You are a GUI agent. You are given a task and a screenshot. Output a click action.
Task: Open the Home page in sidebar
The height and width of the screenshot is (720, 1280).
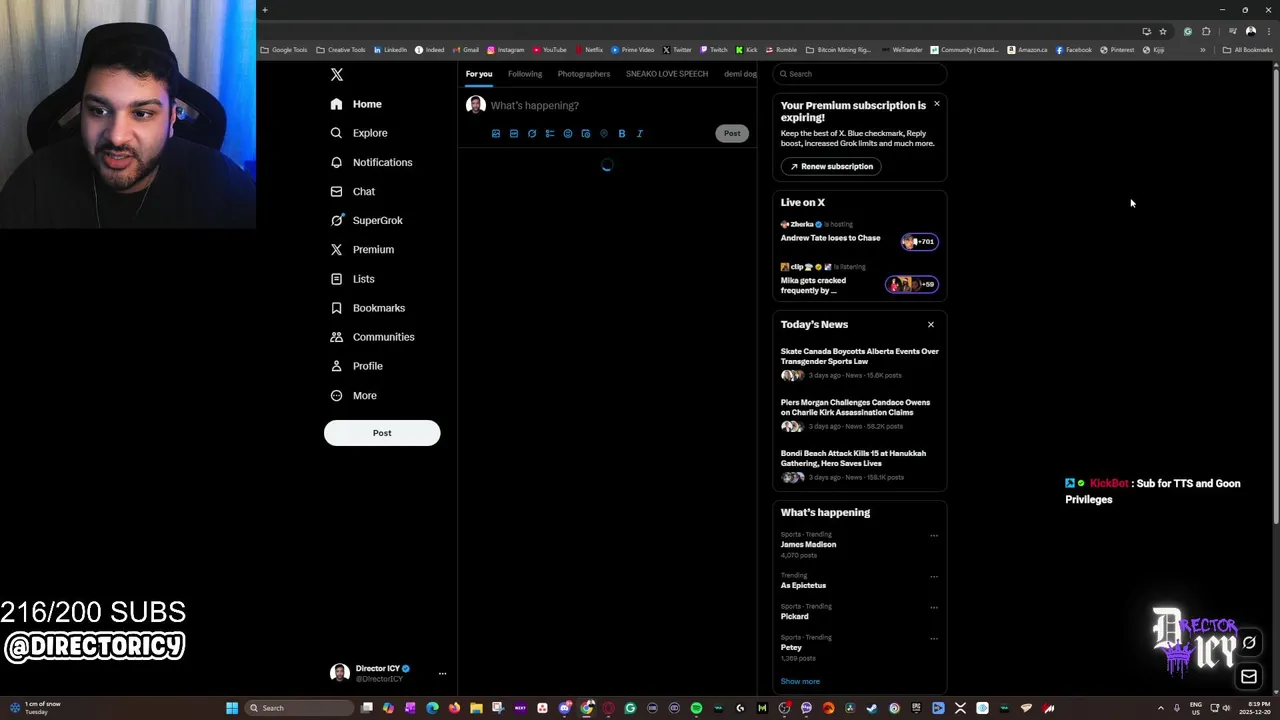point(356,104)
